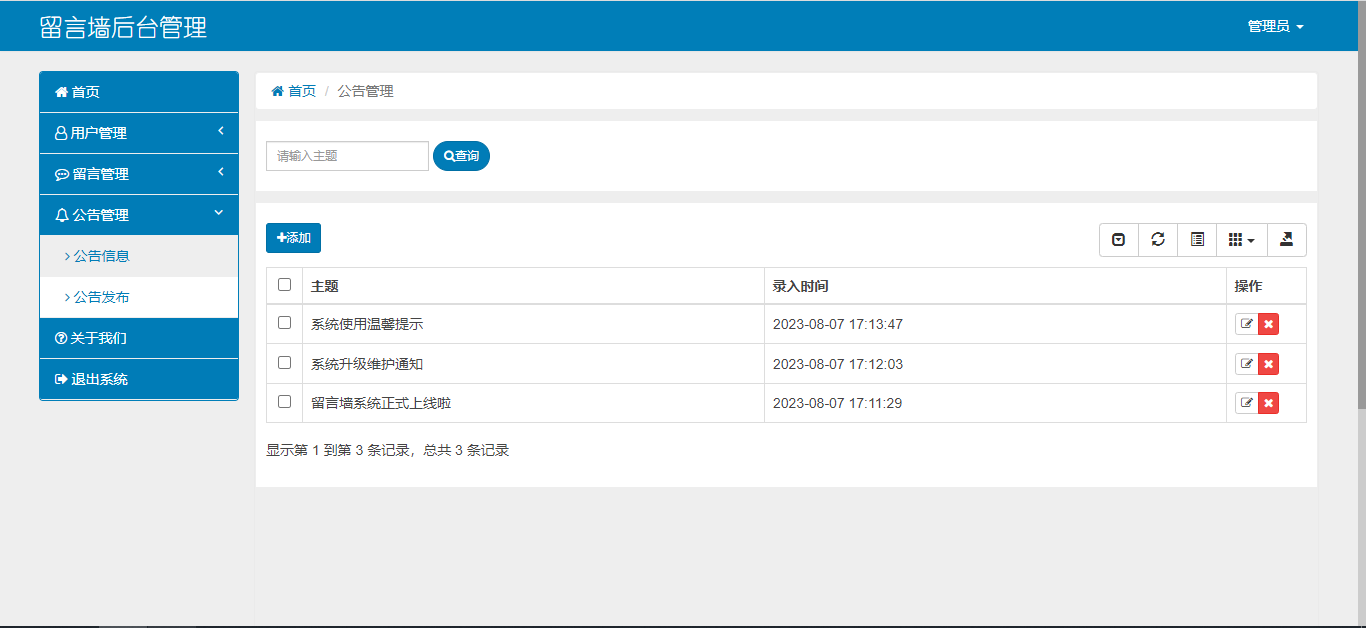Screen dimensions: 1366x628
Task: Delete the 系统使用温馨提示 announcement
Action: (x=1268, y=324)
